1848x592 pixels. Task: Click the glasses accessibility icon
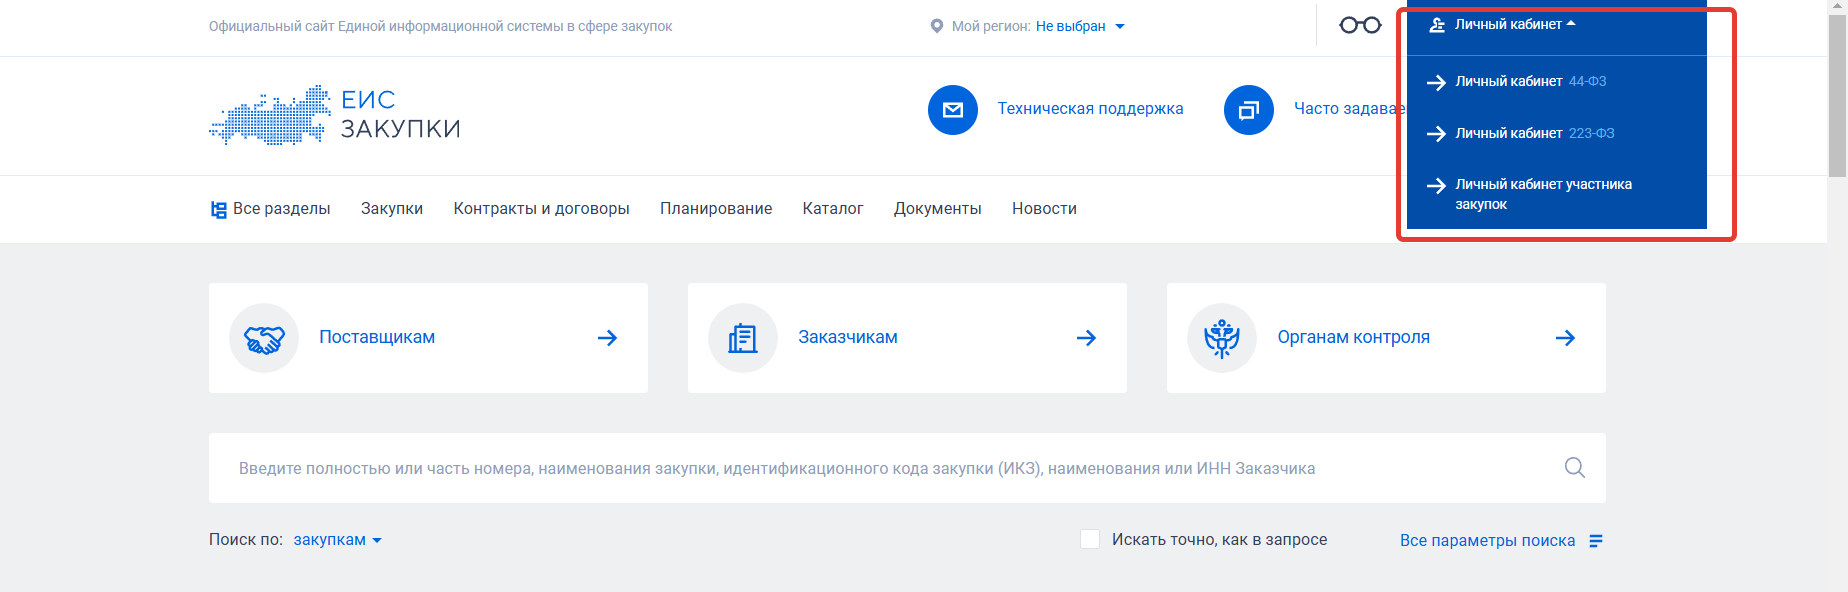point(1360,25)
